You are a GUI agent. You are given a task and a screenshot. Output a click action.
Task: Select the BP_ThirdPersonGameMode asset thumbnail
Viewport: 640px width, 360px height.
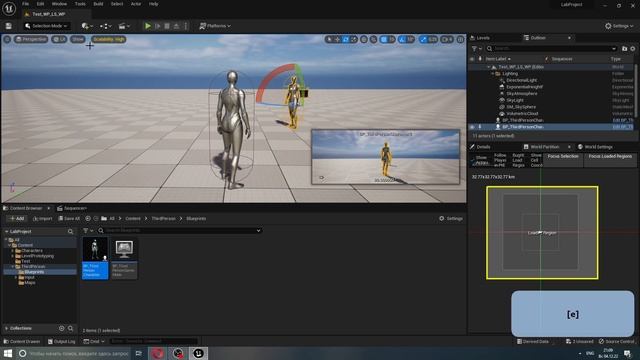[124, 258]
